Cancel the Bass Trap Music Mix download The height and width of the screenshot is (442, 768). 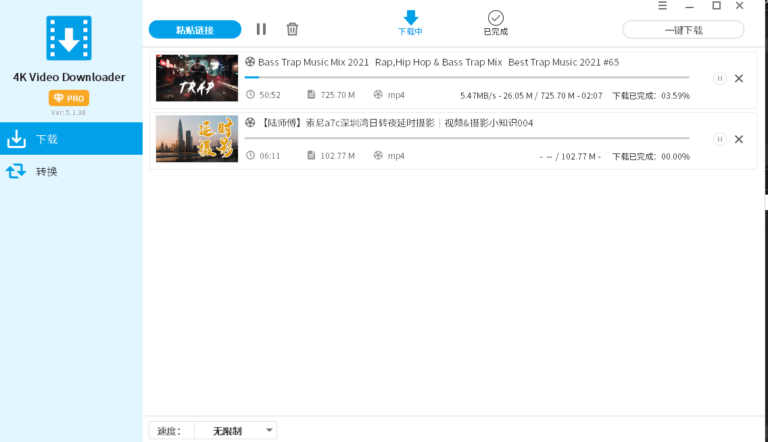click(x=739, y=78)
